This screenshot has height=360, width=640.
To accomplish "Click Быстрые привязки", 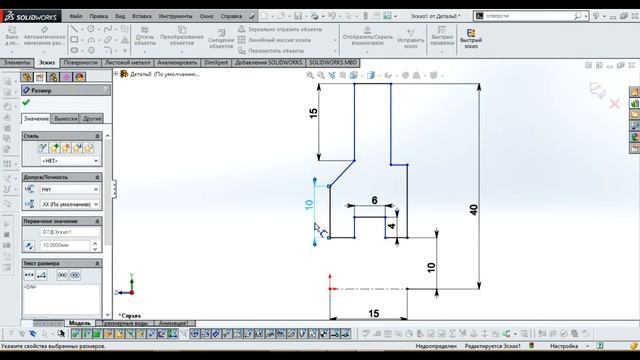I will click(x=442, y=37).
